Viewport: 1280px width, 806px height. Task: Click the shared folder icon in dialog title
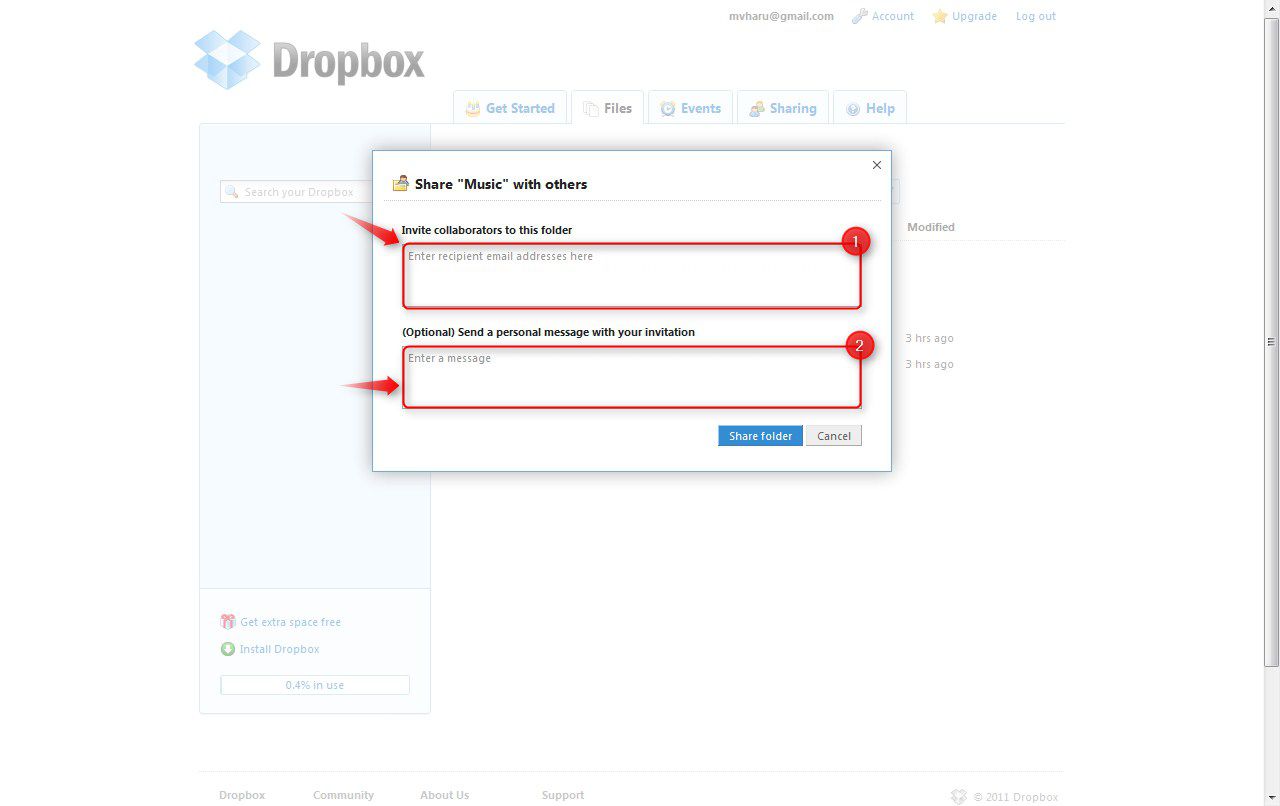click(x=401, y=183)
